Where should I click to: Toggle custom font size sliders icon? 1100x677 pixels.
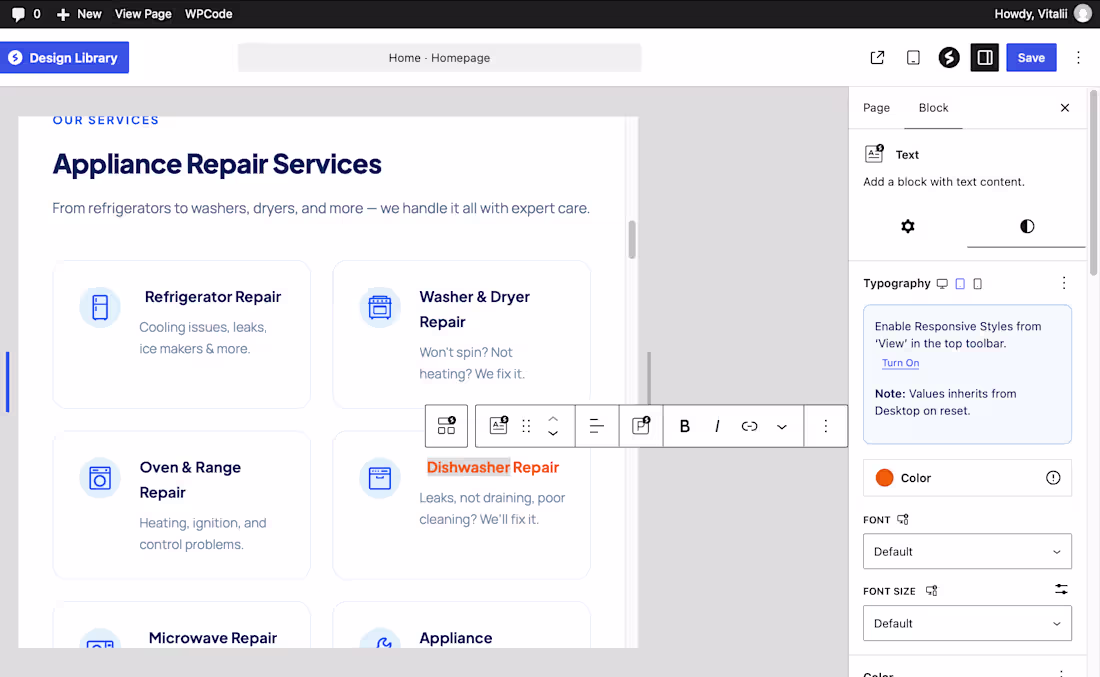tap(1061, 589)
